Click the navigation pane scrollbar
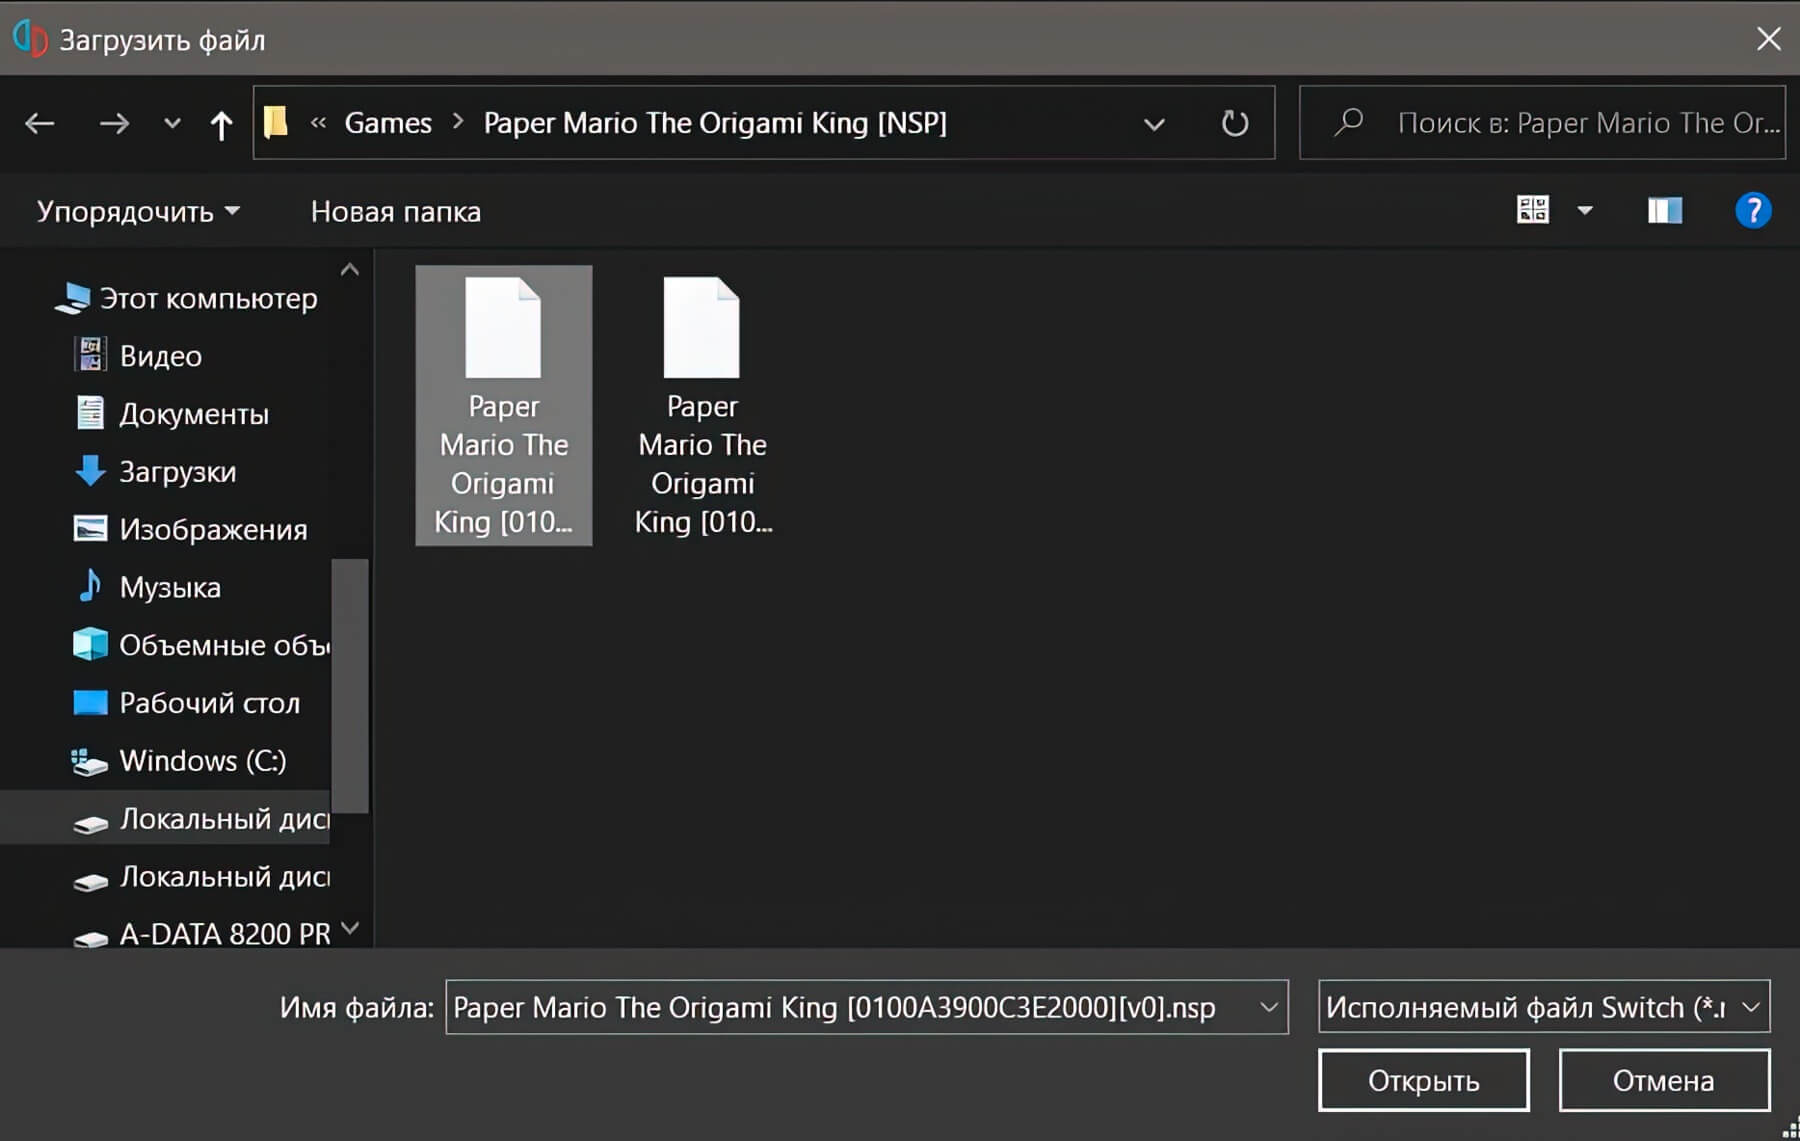The image size is (1800, 1141). (350, 685)
